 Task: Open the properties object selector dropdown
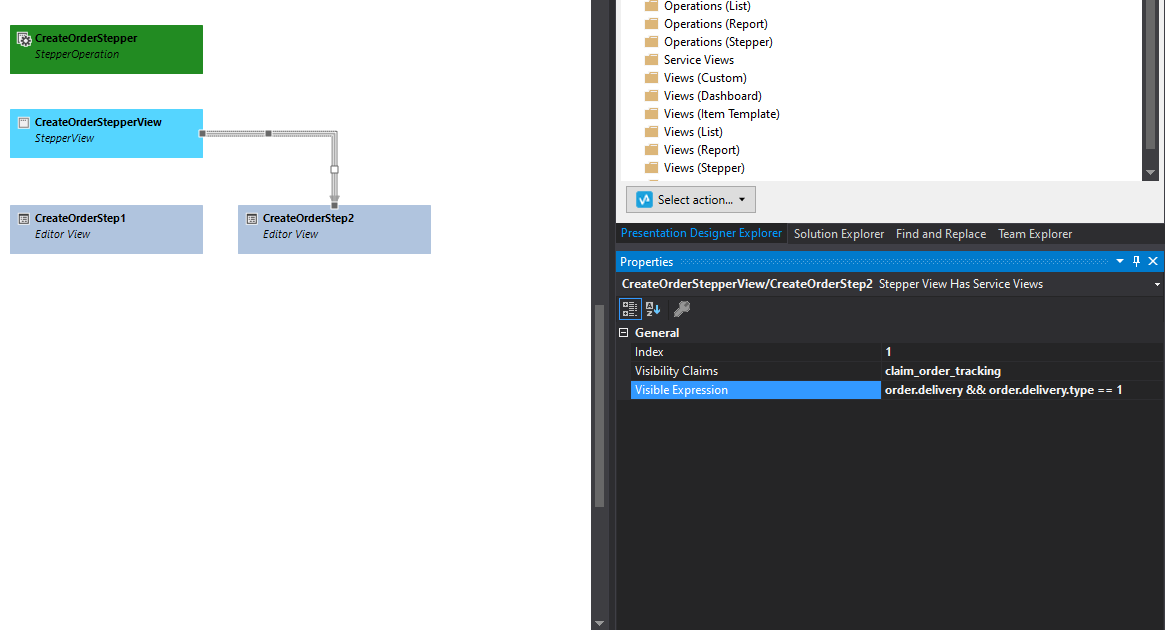tap(1157, 285)
